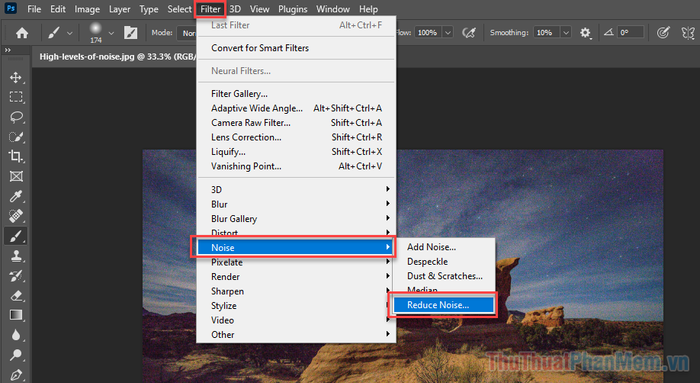
Task: Select the Rectangular Marquee tool
Action: [16, 97]
